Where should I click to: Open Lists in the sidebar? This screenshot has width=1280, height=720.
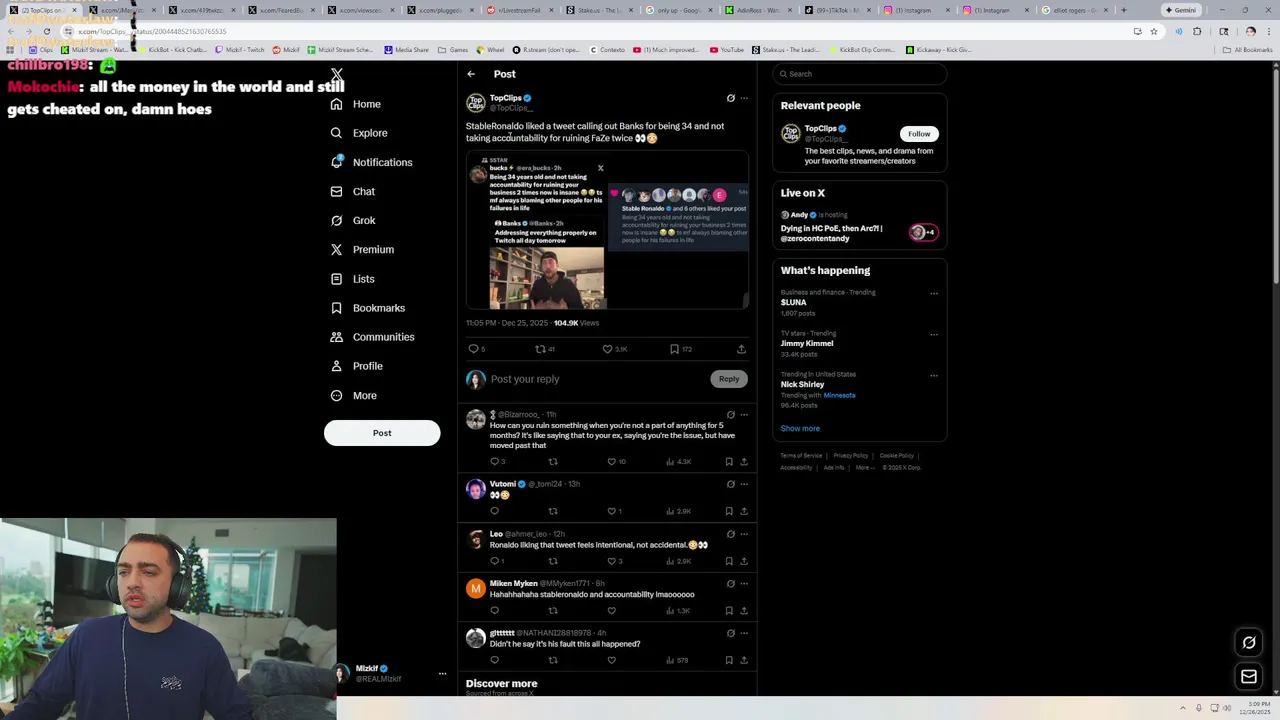(352, 279)
